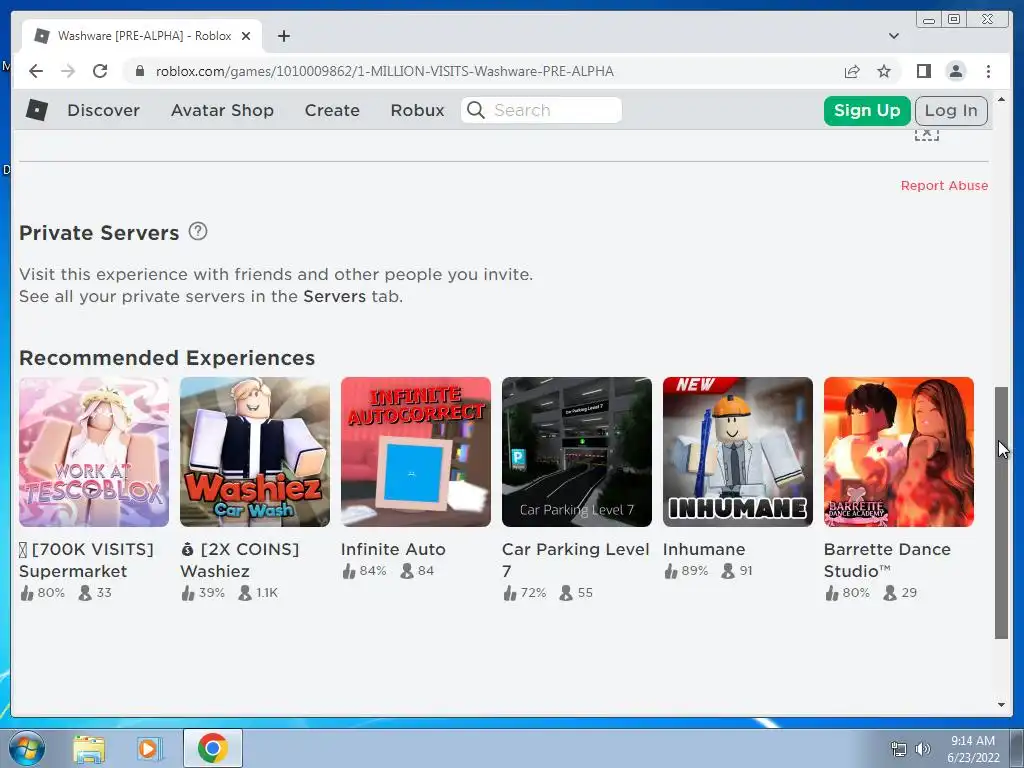Image resolution: width=1024 pixels, height=768 pixels.
Task: Reload the current page
Action: (x=100, y=71)
